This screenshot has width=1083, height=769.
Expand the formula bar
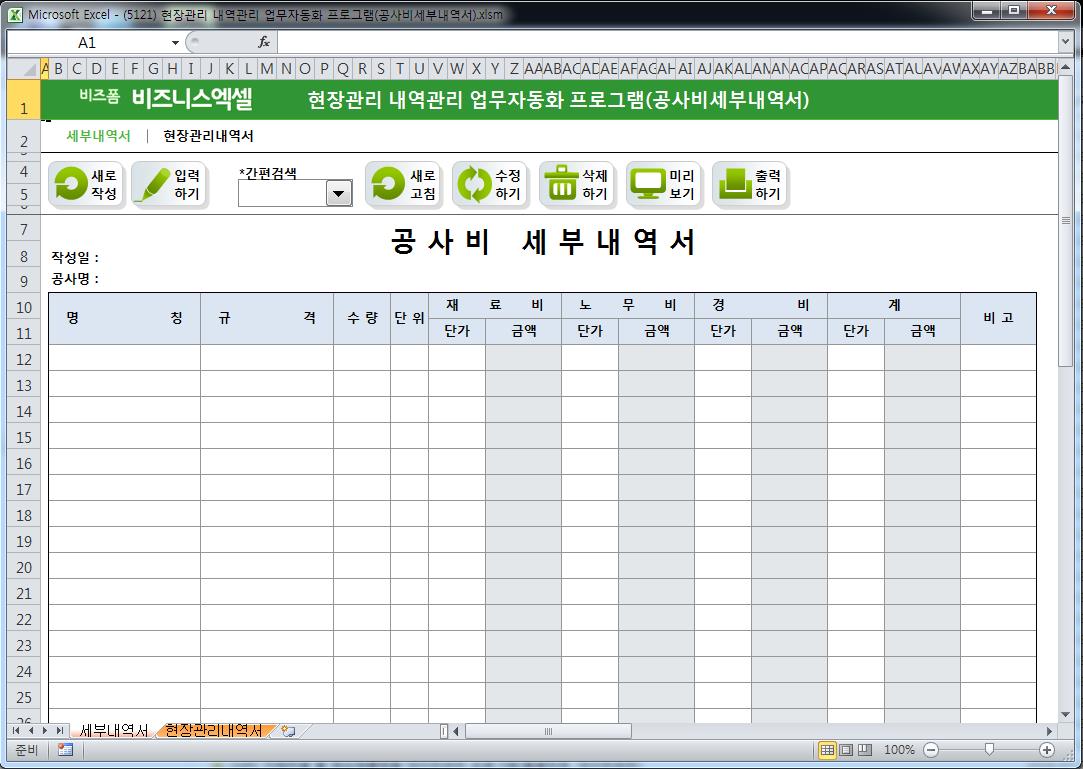(x=1065, y=42)
